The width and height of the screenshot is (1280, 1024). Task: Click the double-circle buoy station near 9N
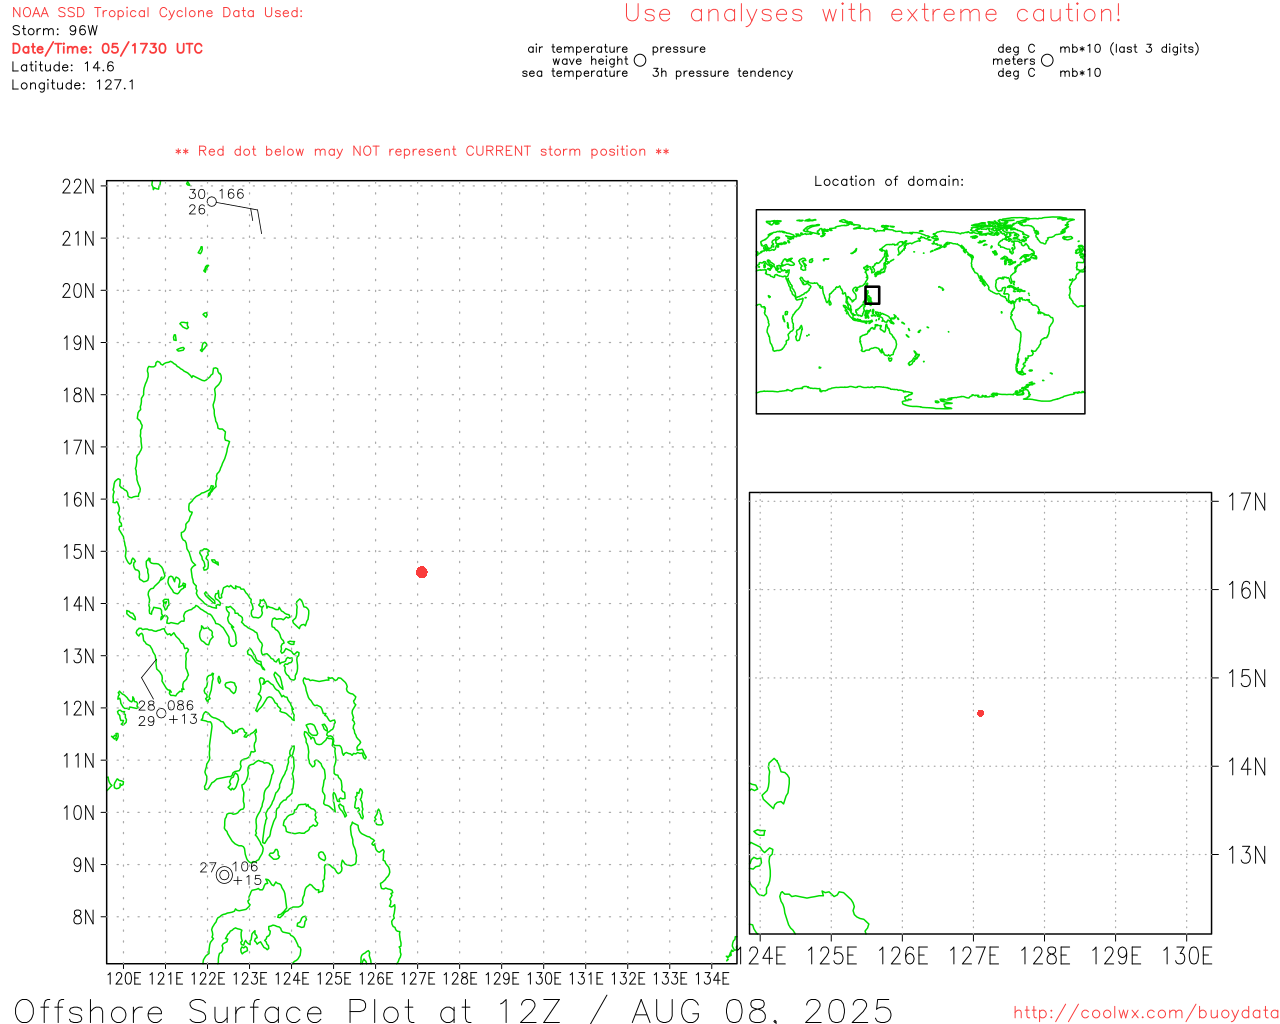(224, 875)
